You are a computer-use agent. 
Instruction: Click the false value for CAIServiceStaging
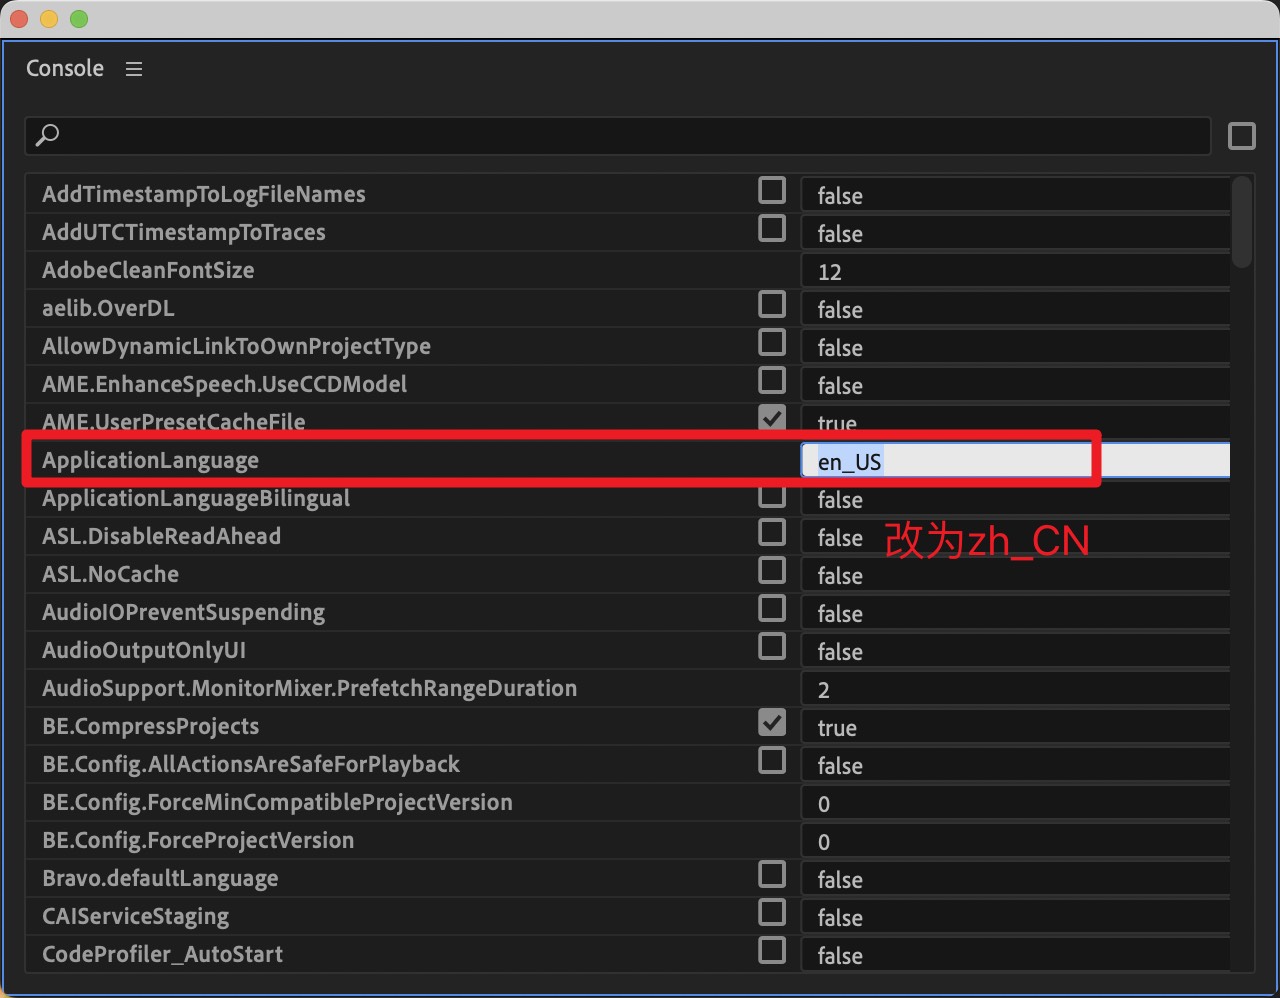click(1015, 917)
